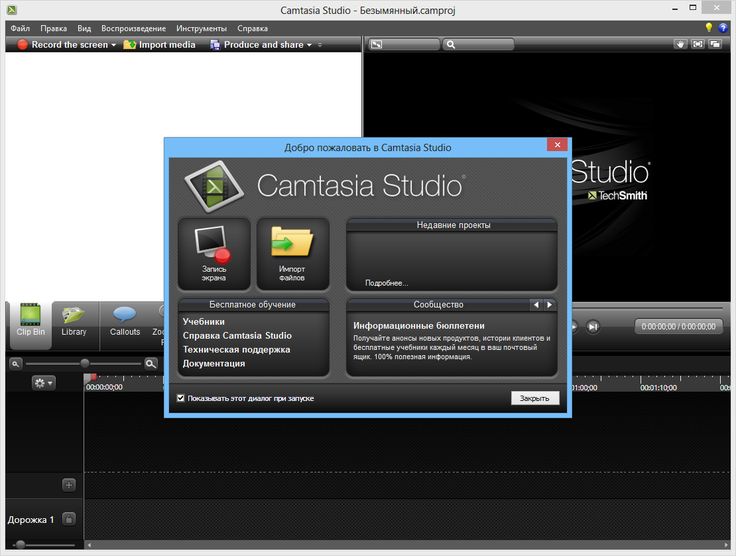Click Produce and share in toolbar
The height and width of the screenshot is (556, 736).
click(x=257, y=45)
